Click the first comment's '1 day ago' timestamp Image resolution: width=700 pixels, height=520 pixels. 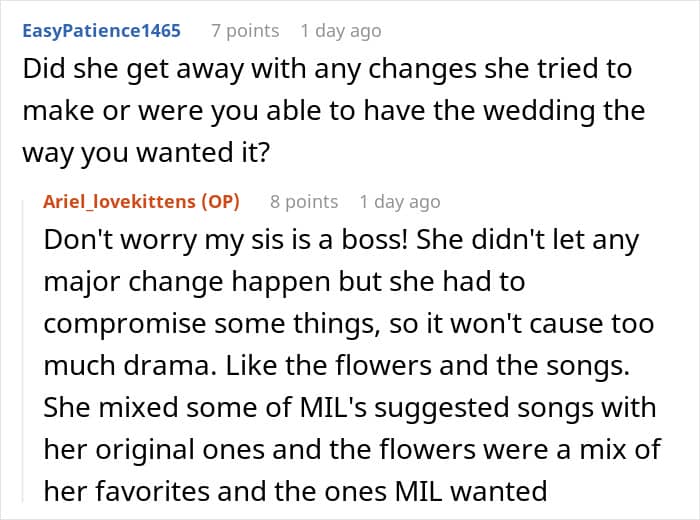click(x=340, y=30)
